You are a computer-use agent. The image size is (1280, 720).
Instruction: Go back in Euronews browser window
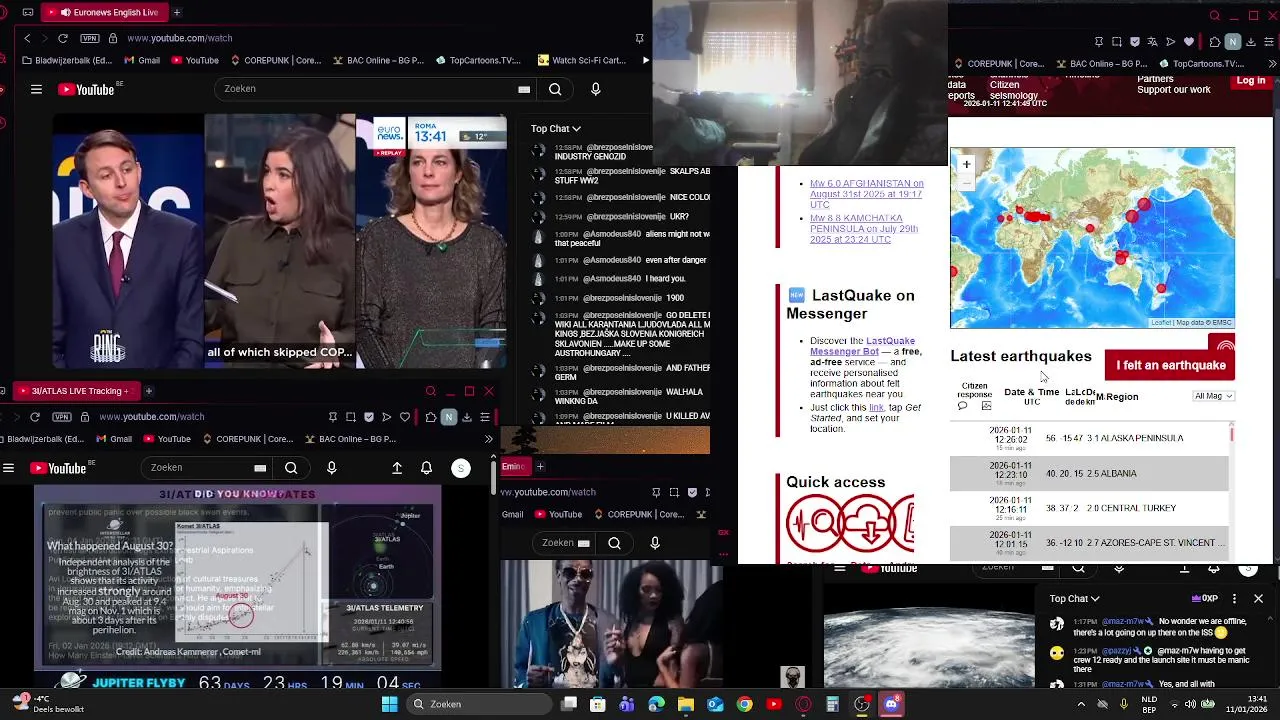pos(27,38)
